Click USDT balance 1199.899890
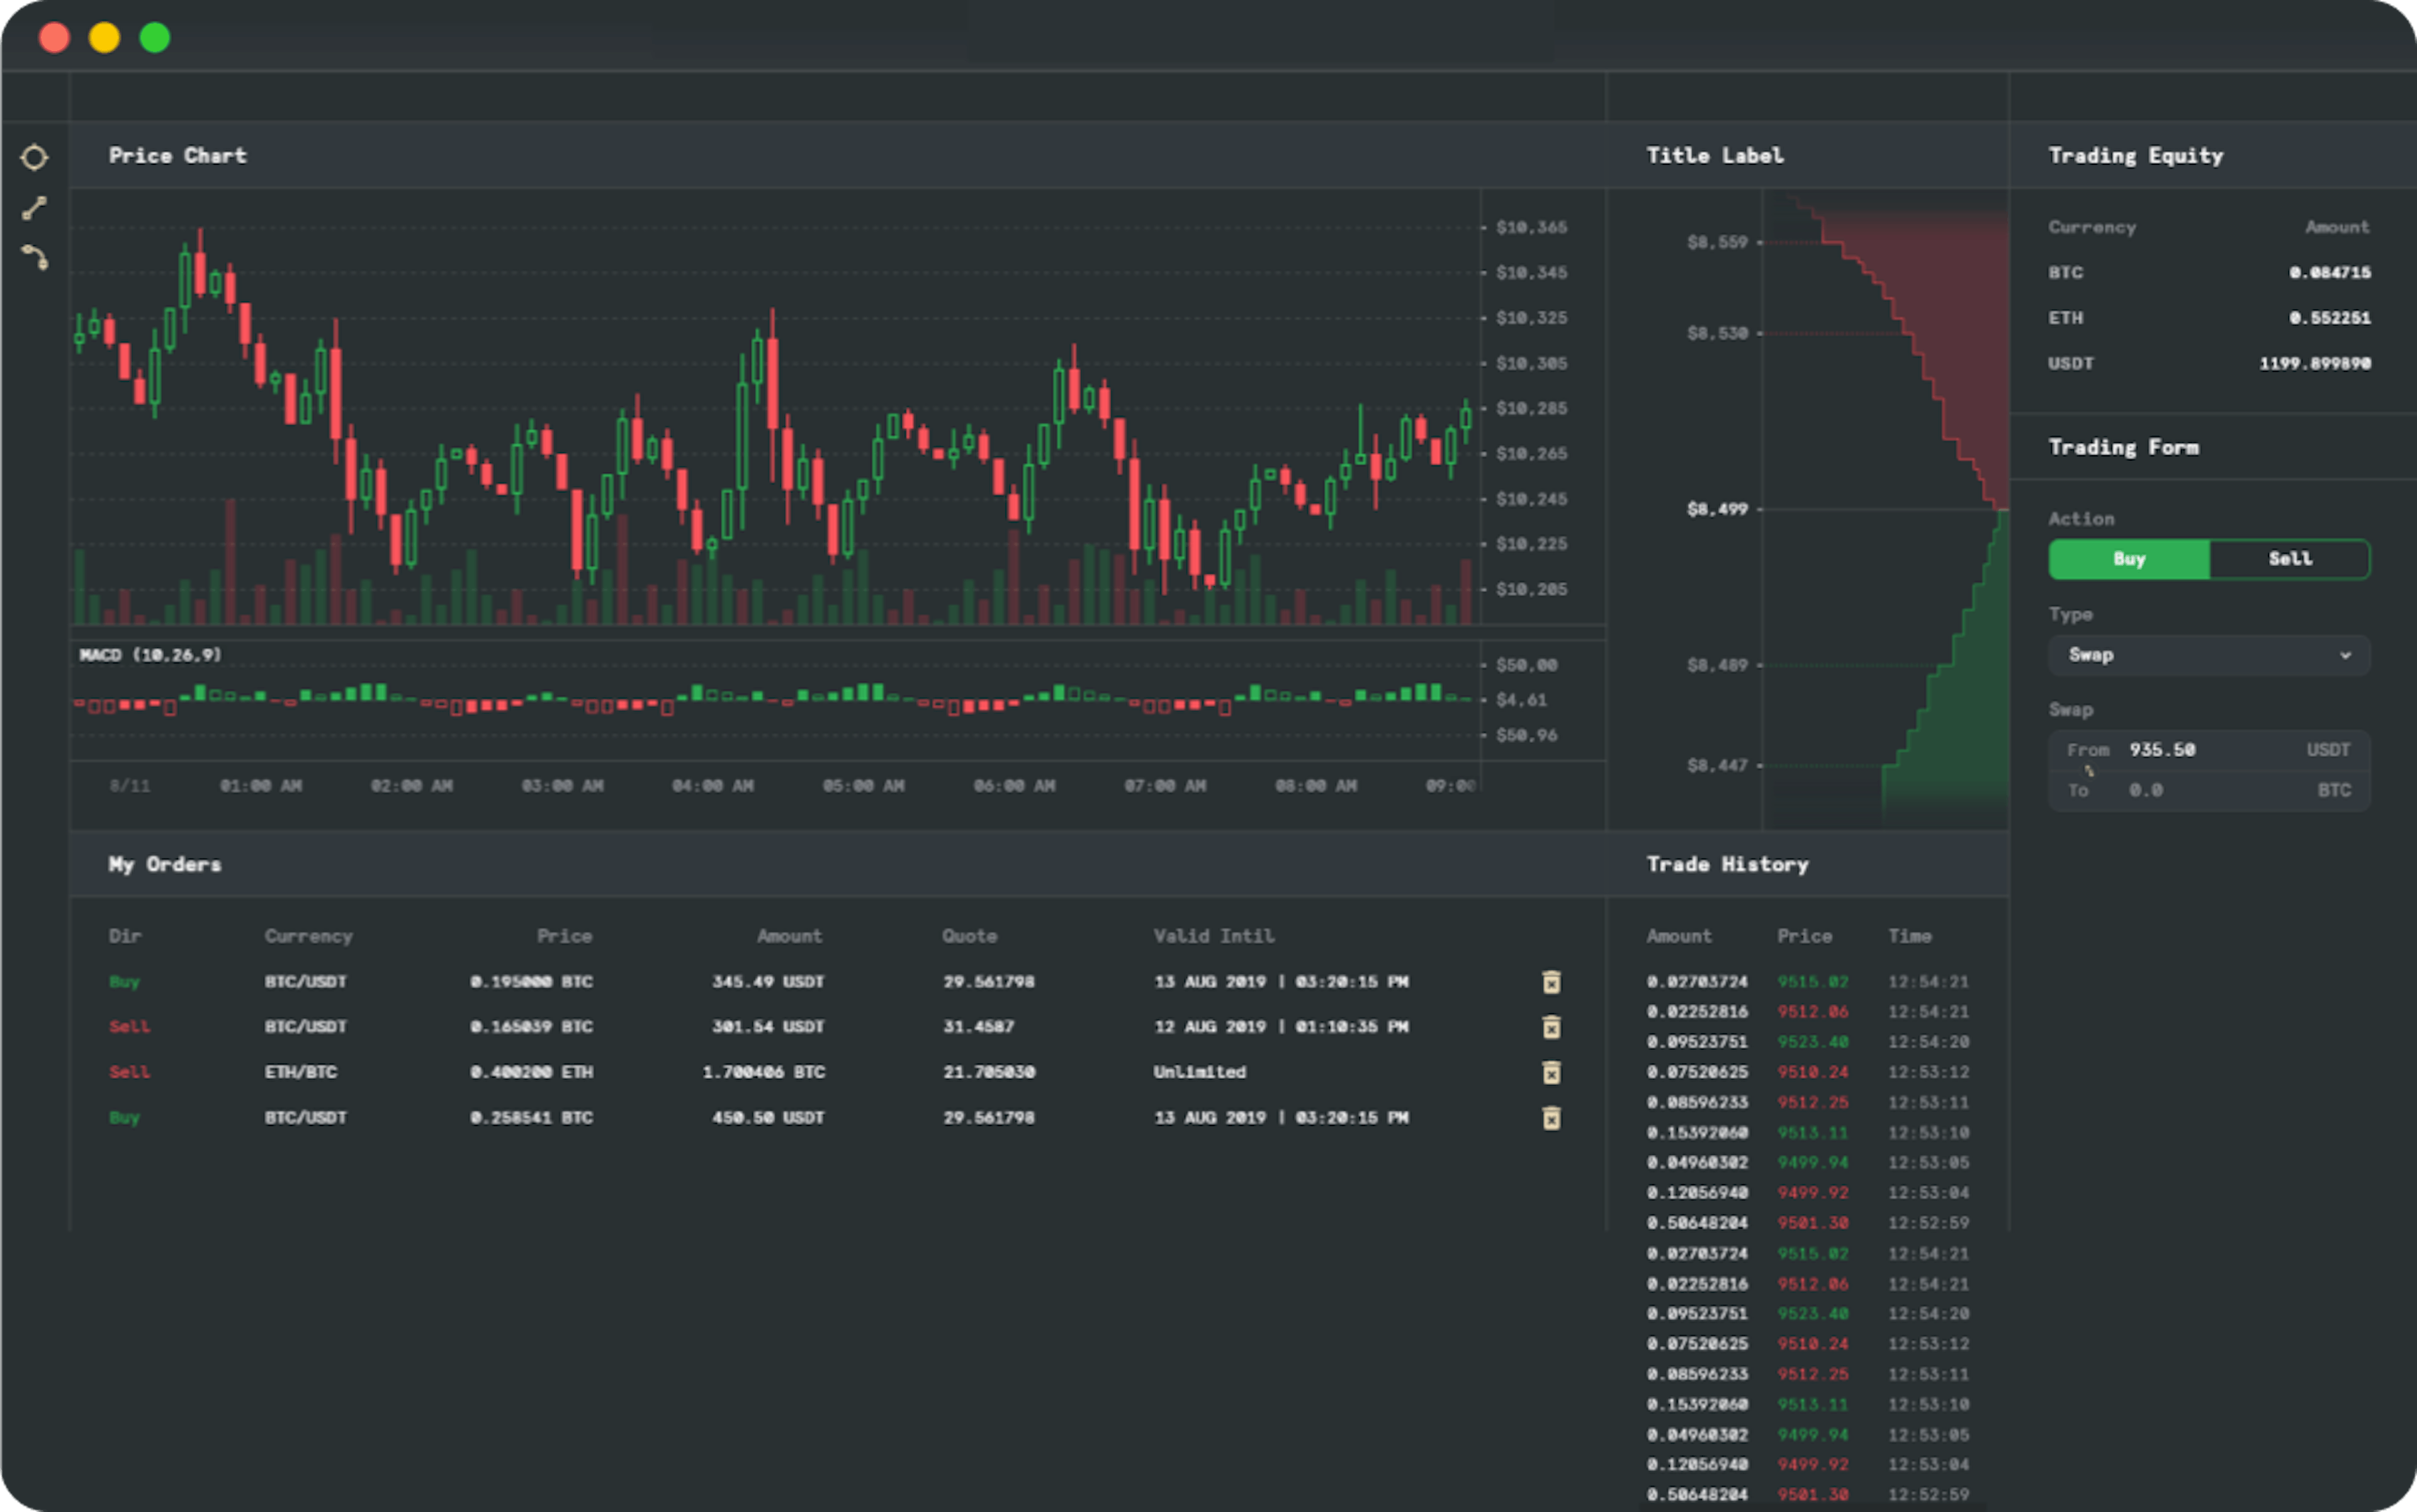2417x1512 pixels. click(x=2314, y=363)
